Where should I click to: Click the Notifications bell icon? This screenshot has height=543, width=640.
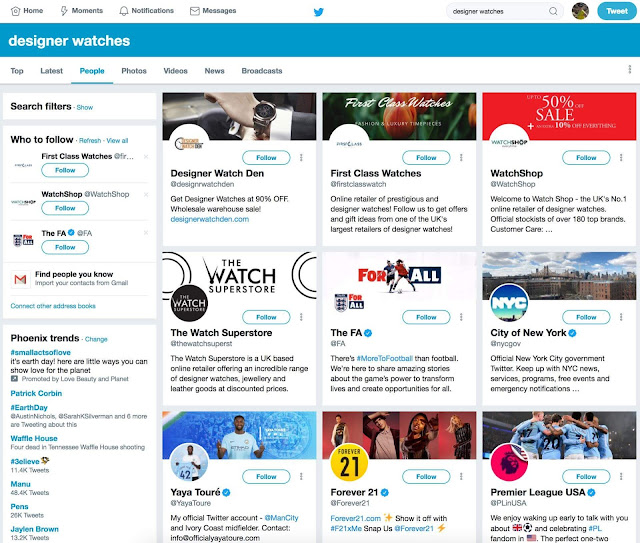[124, 11]
